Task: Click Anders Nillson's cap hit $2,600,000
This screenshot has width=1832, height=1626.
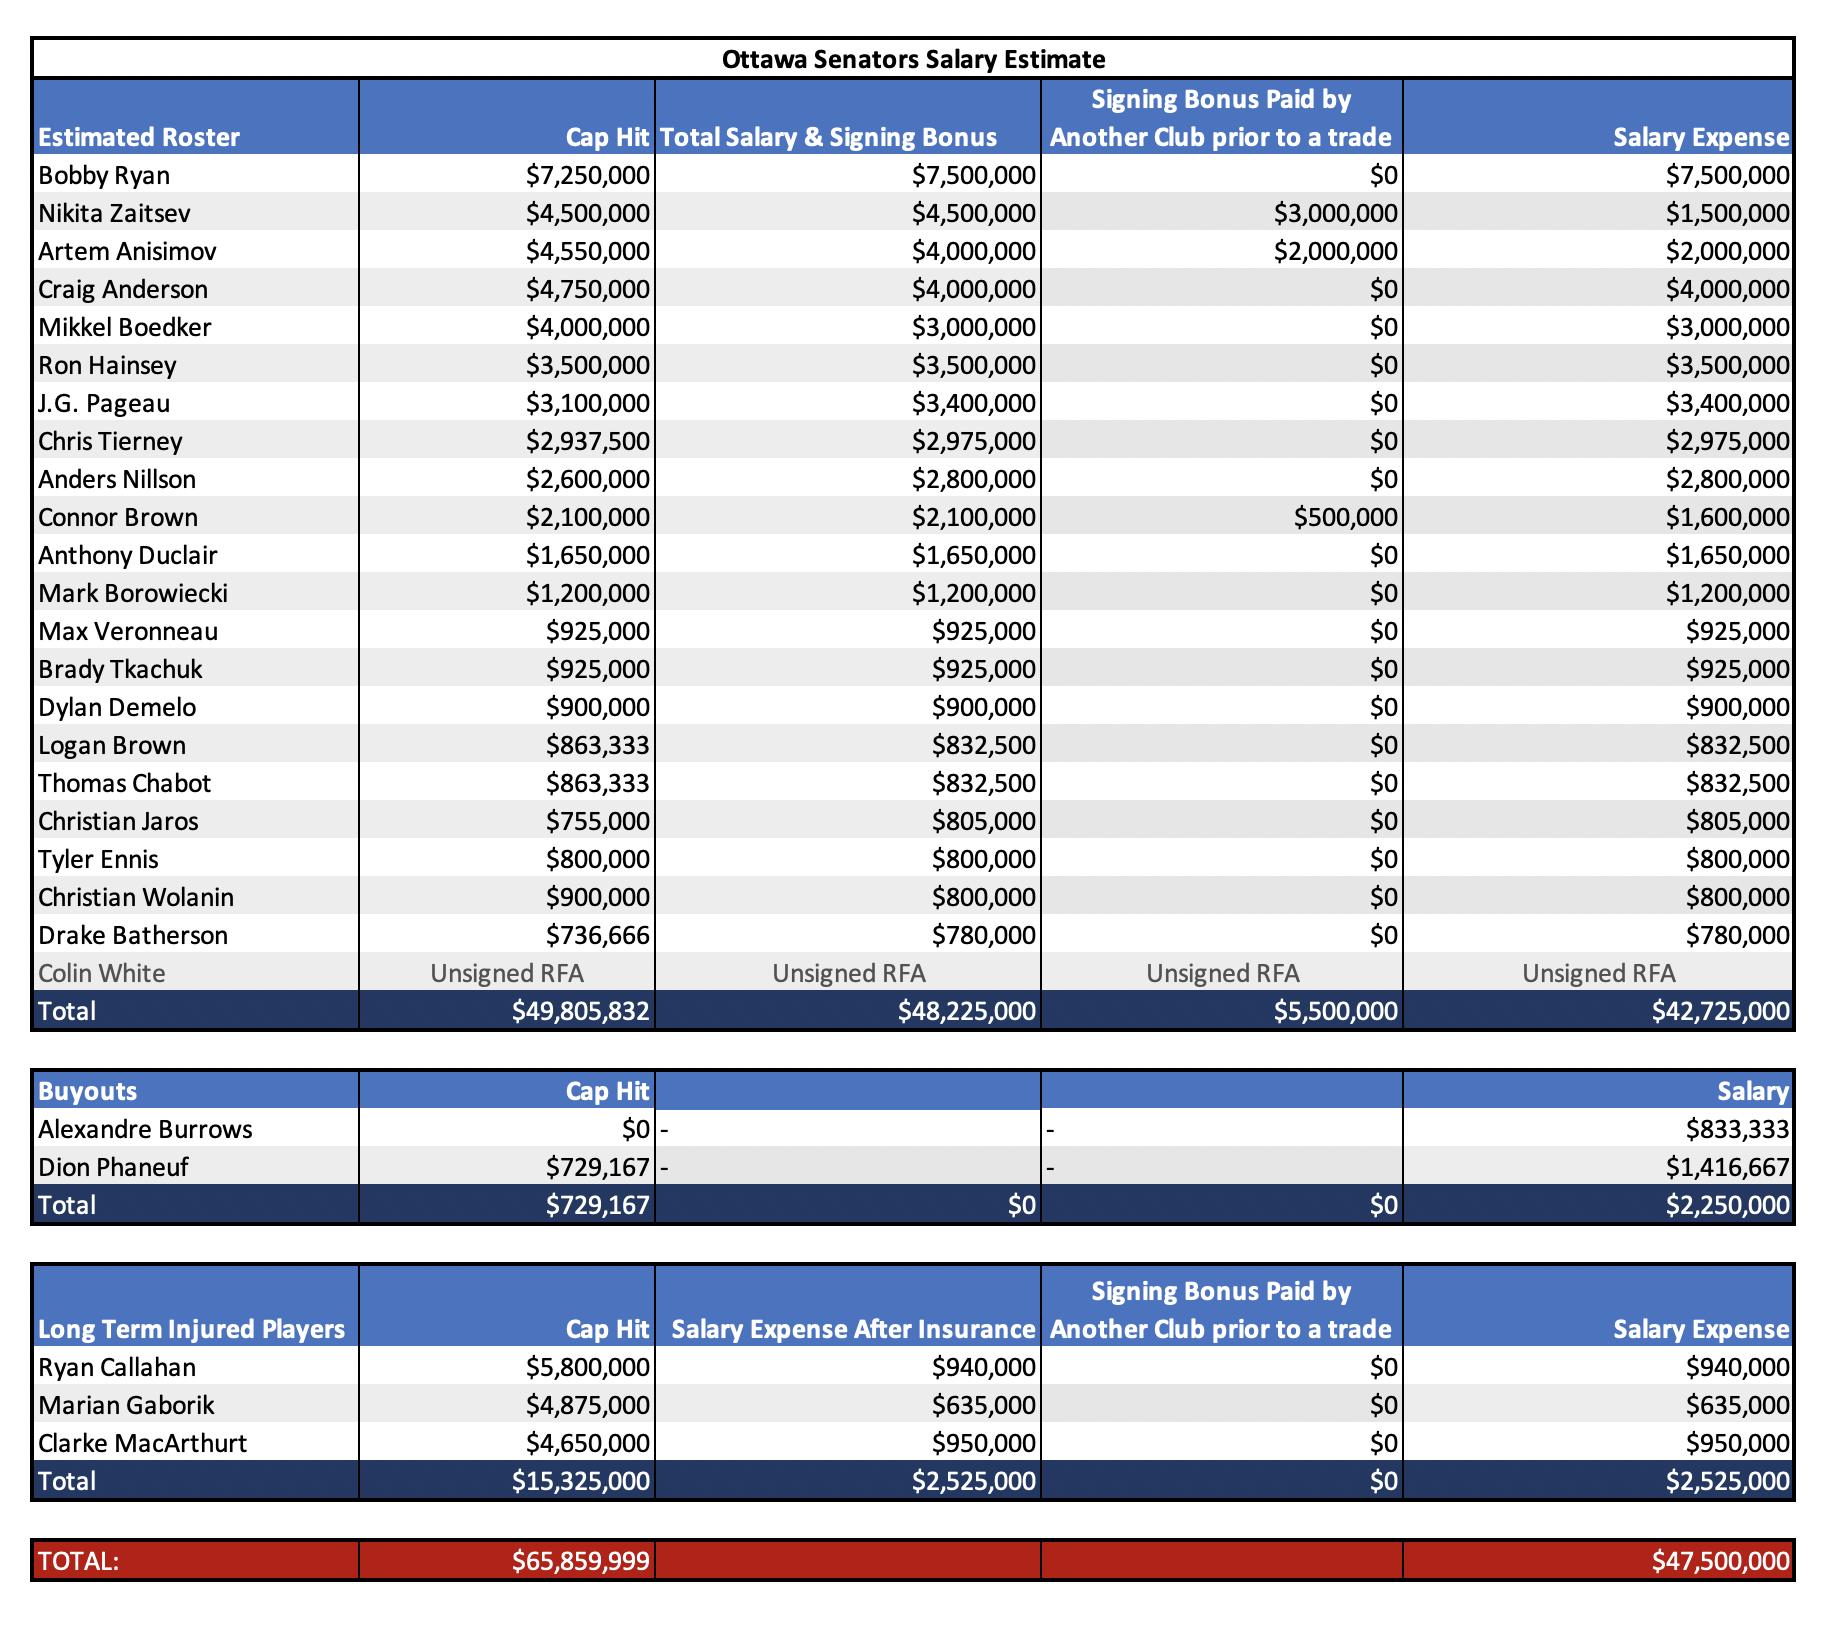Action: [x=507, y=479]
